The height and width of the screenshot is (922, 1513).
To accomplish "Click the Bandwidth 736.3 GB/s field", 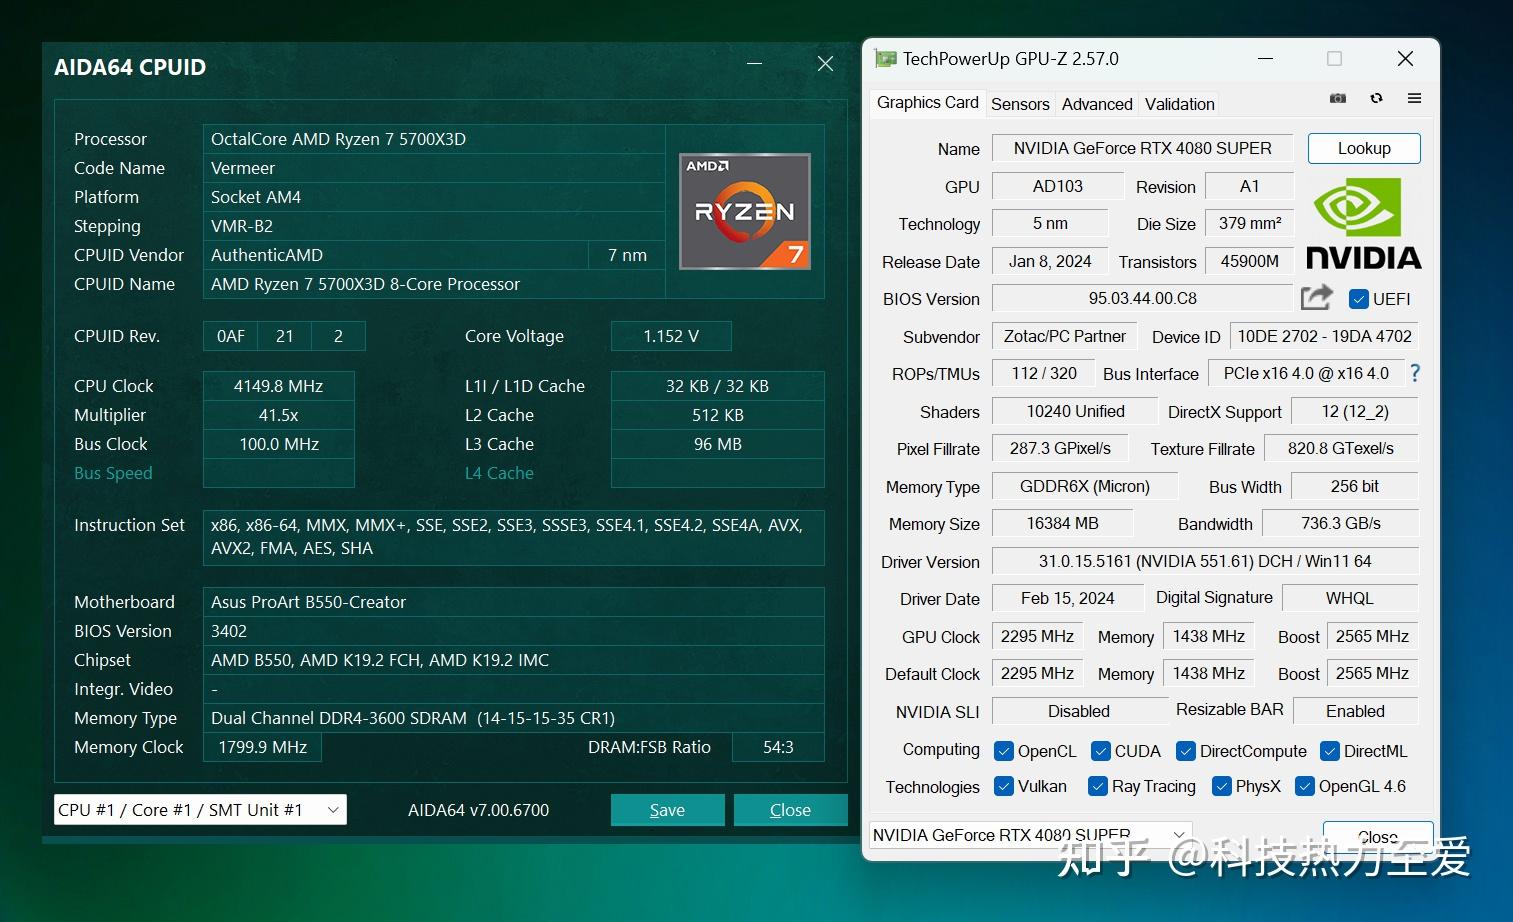I will coord(1341,523).
